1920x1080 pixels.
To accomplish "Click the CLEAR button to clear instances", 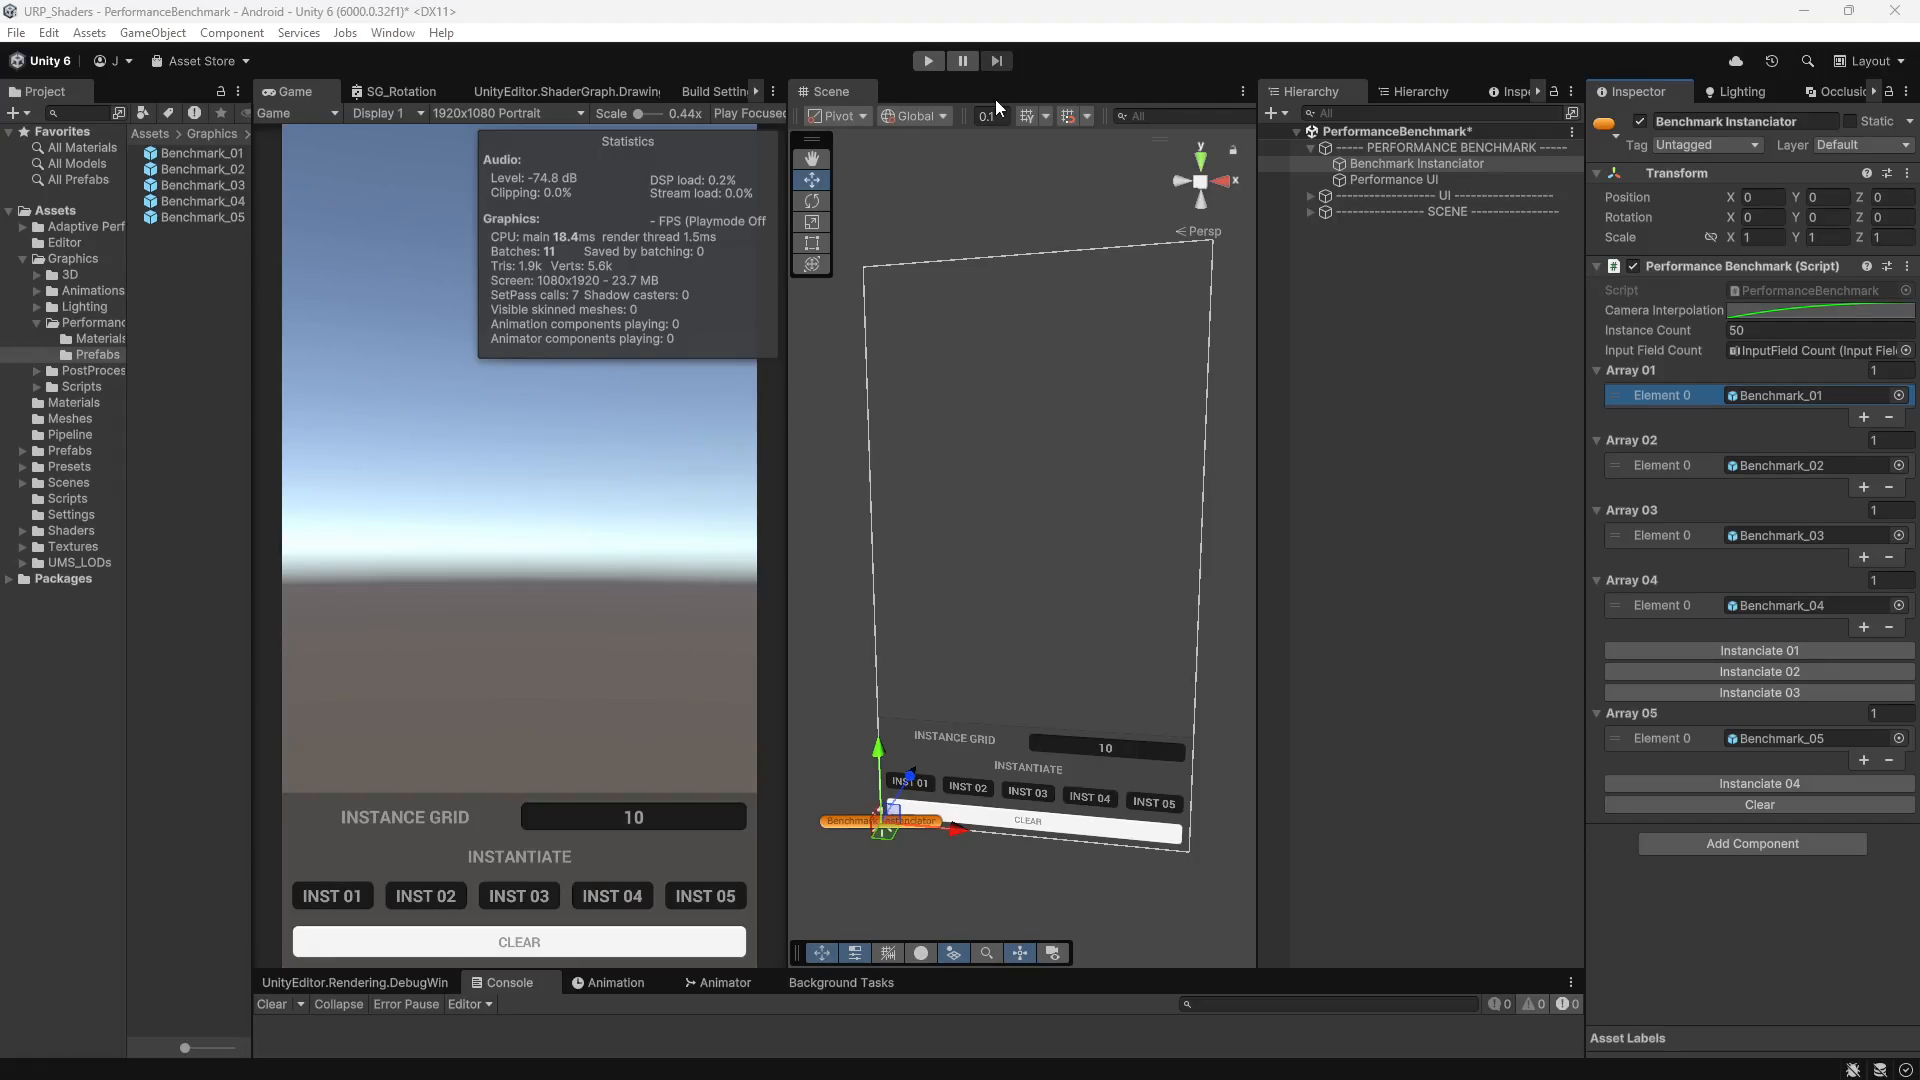I will tap(518, 942).
